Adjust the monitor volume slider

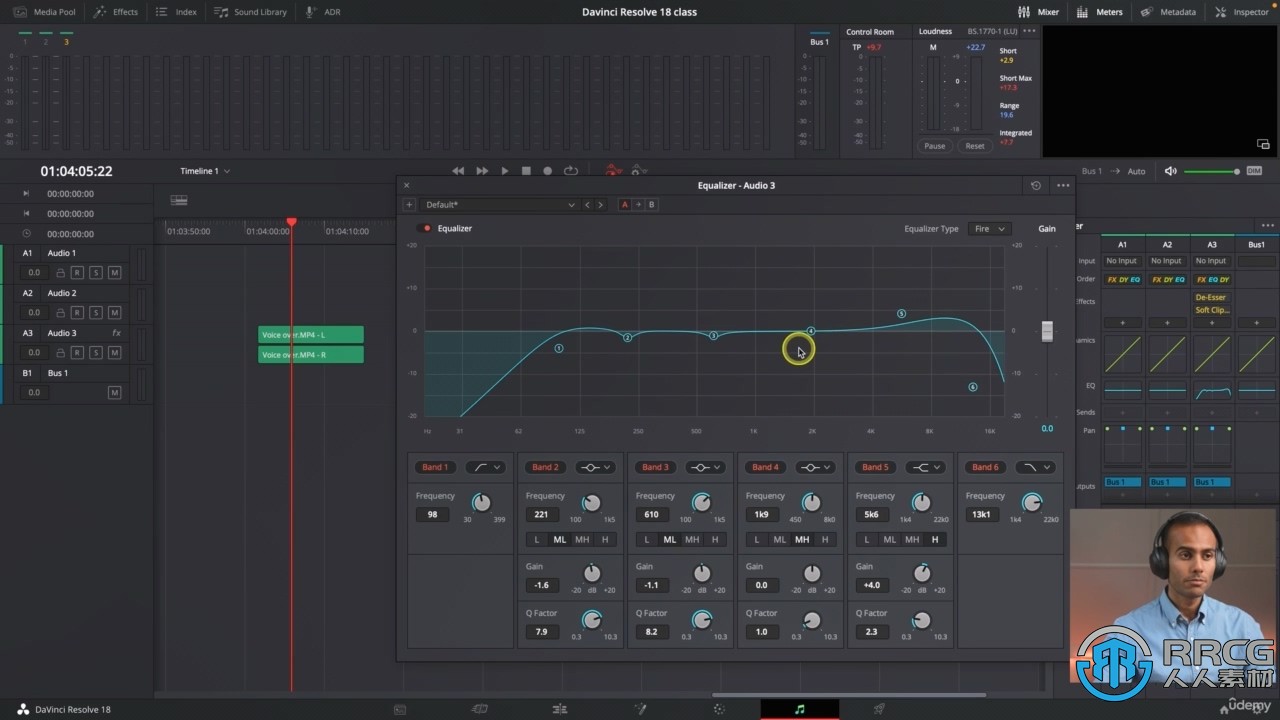(1212, 171)
